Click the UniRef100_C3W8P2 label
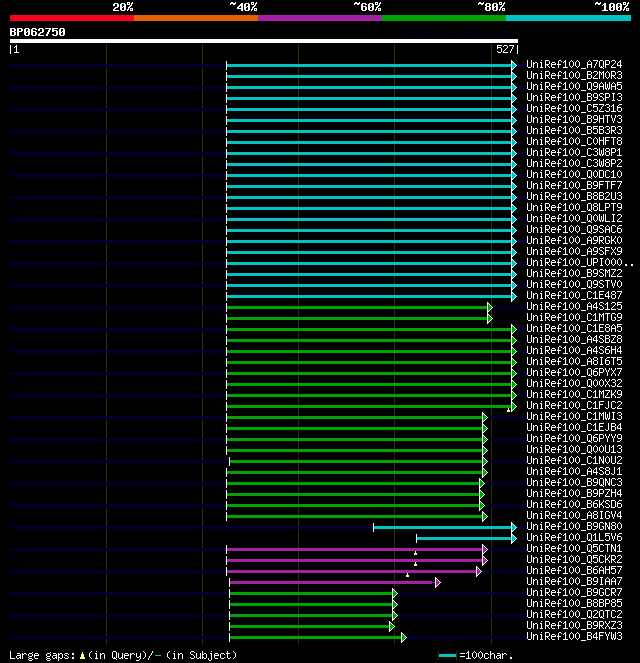Screen dimensions: 640x663 coord(574,164)
